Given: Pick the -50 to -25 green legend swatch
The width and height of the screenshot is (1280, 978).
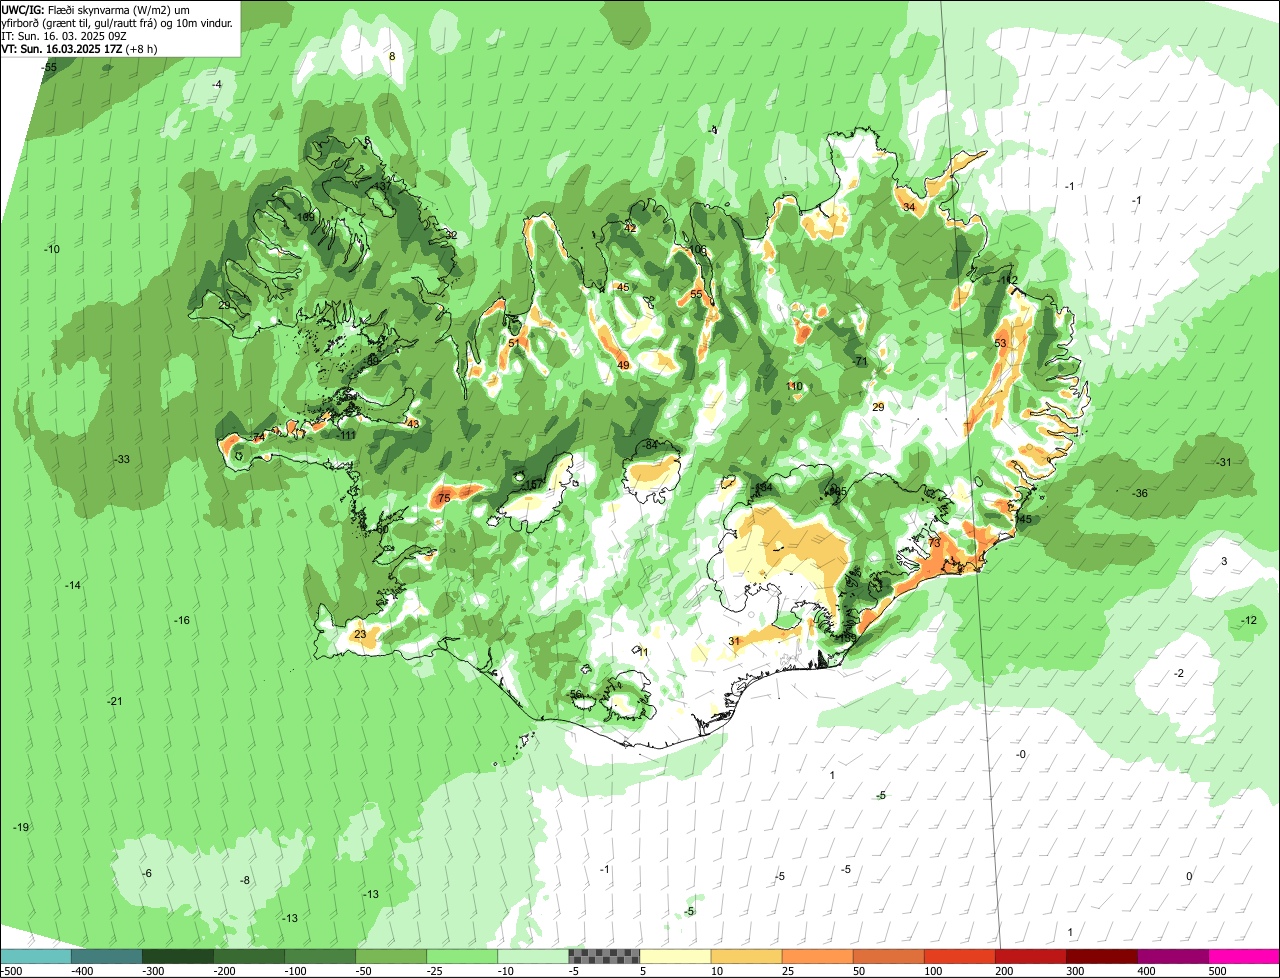Looking at the screenshot, I should coord(390,956).
